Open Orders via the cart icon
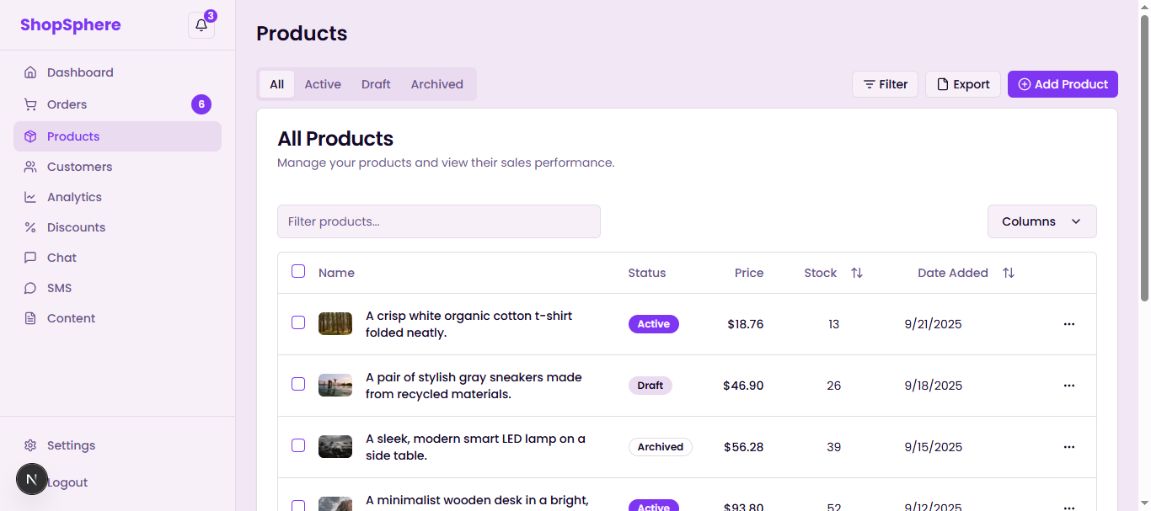The image size is (1151, 511). [x=30, y=105]
